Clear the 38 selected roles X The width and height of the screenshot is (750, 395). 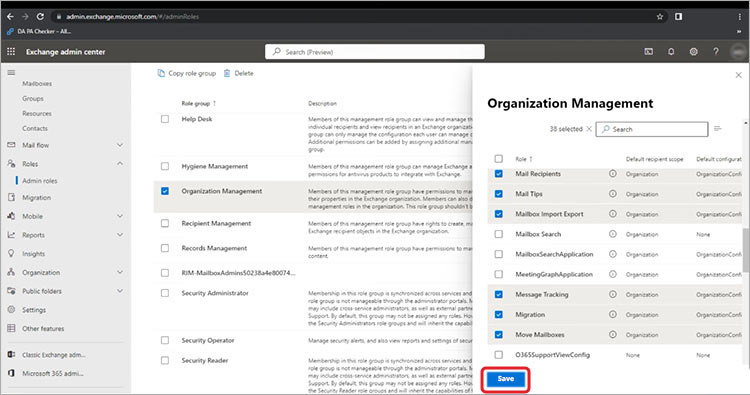[589, 129]
